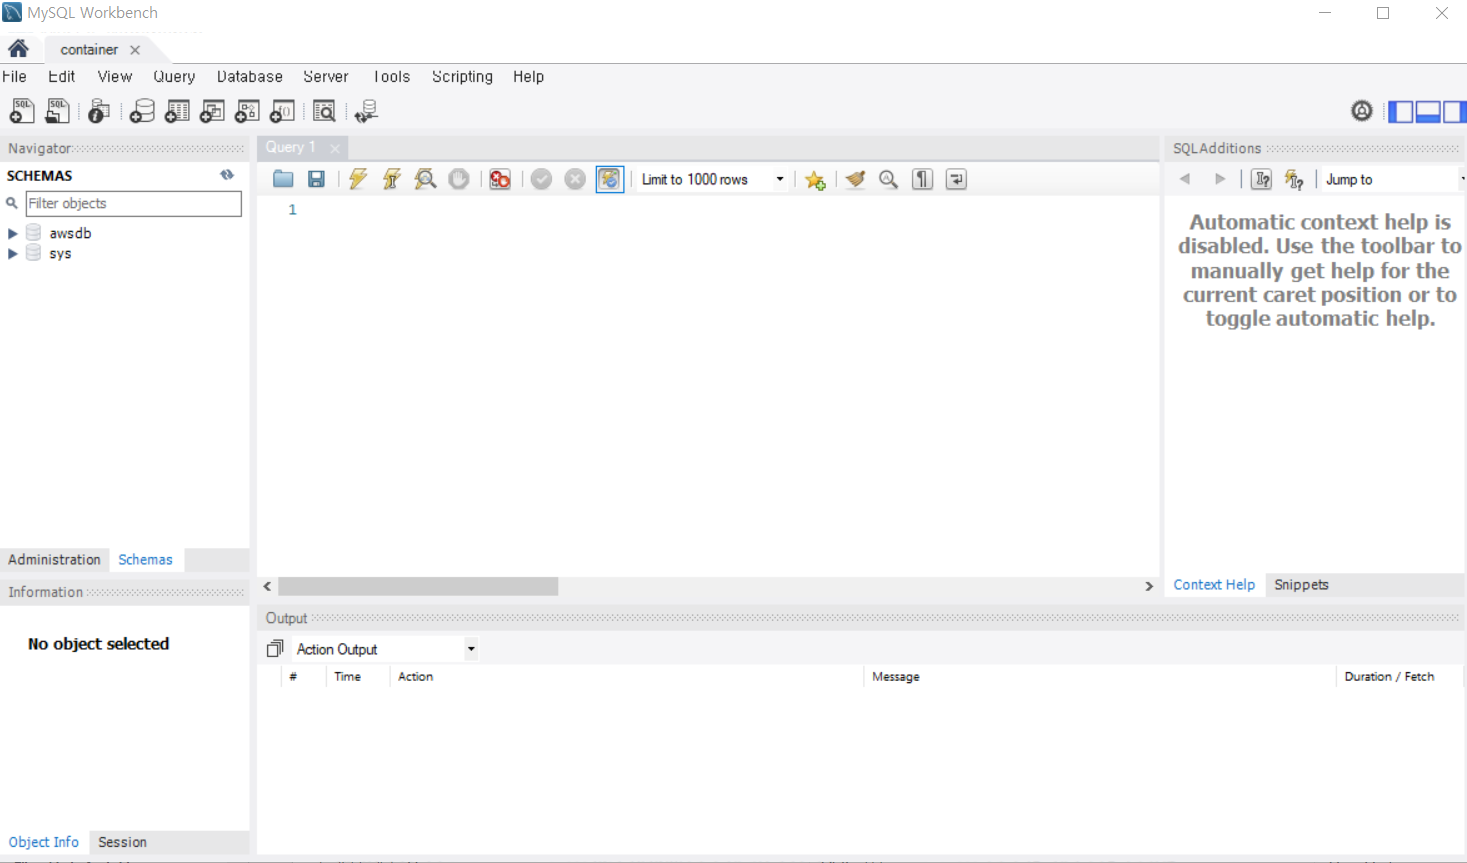
Task: Toggle the left sidebar panel
Action: [x=1402, y=111]
